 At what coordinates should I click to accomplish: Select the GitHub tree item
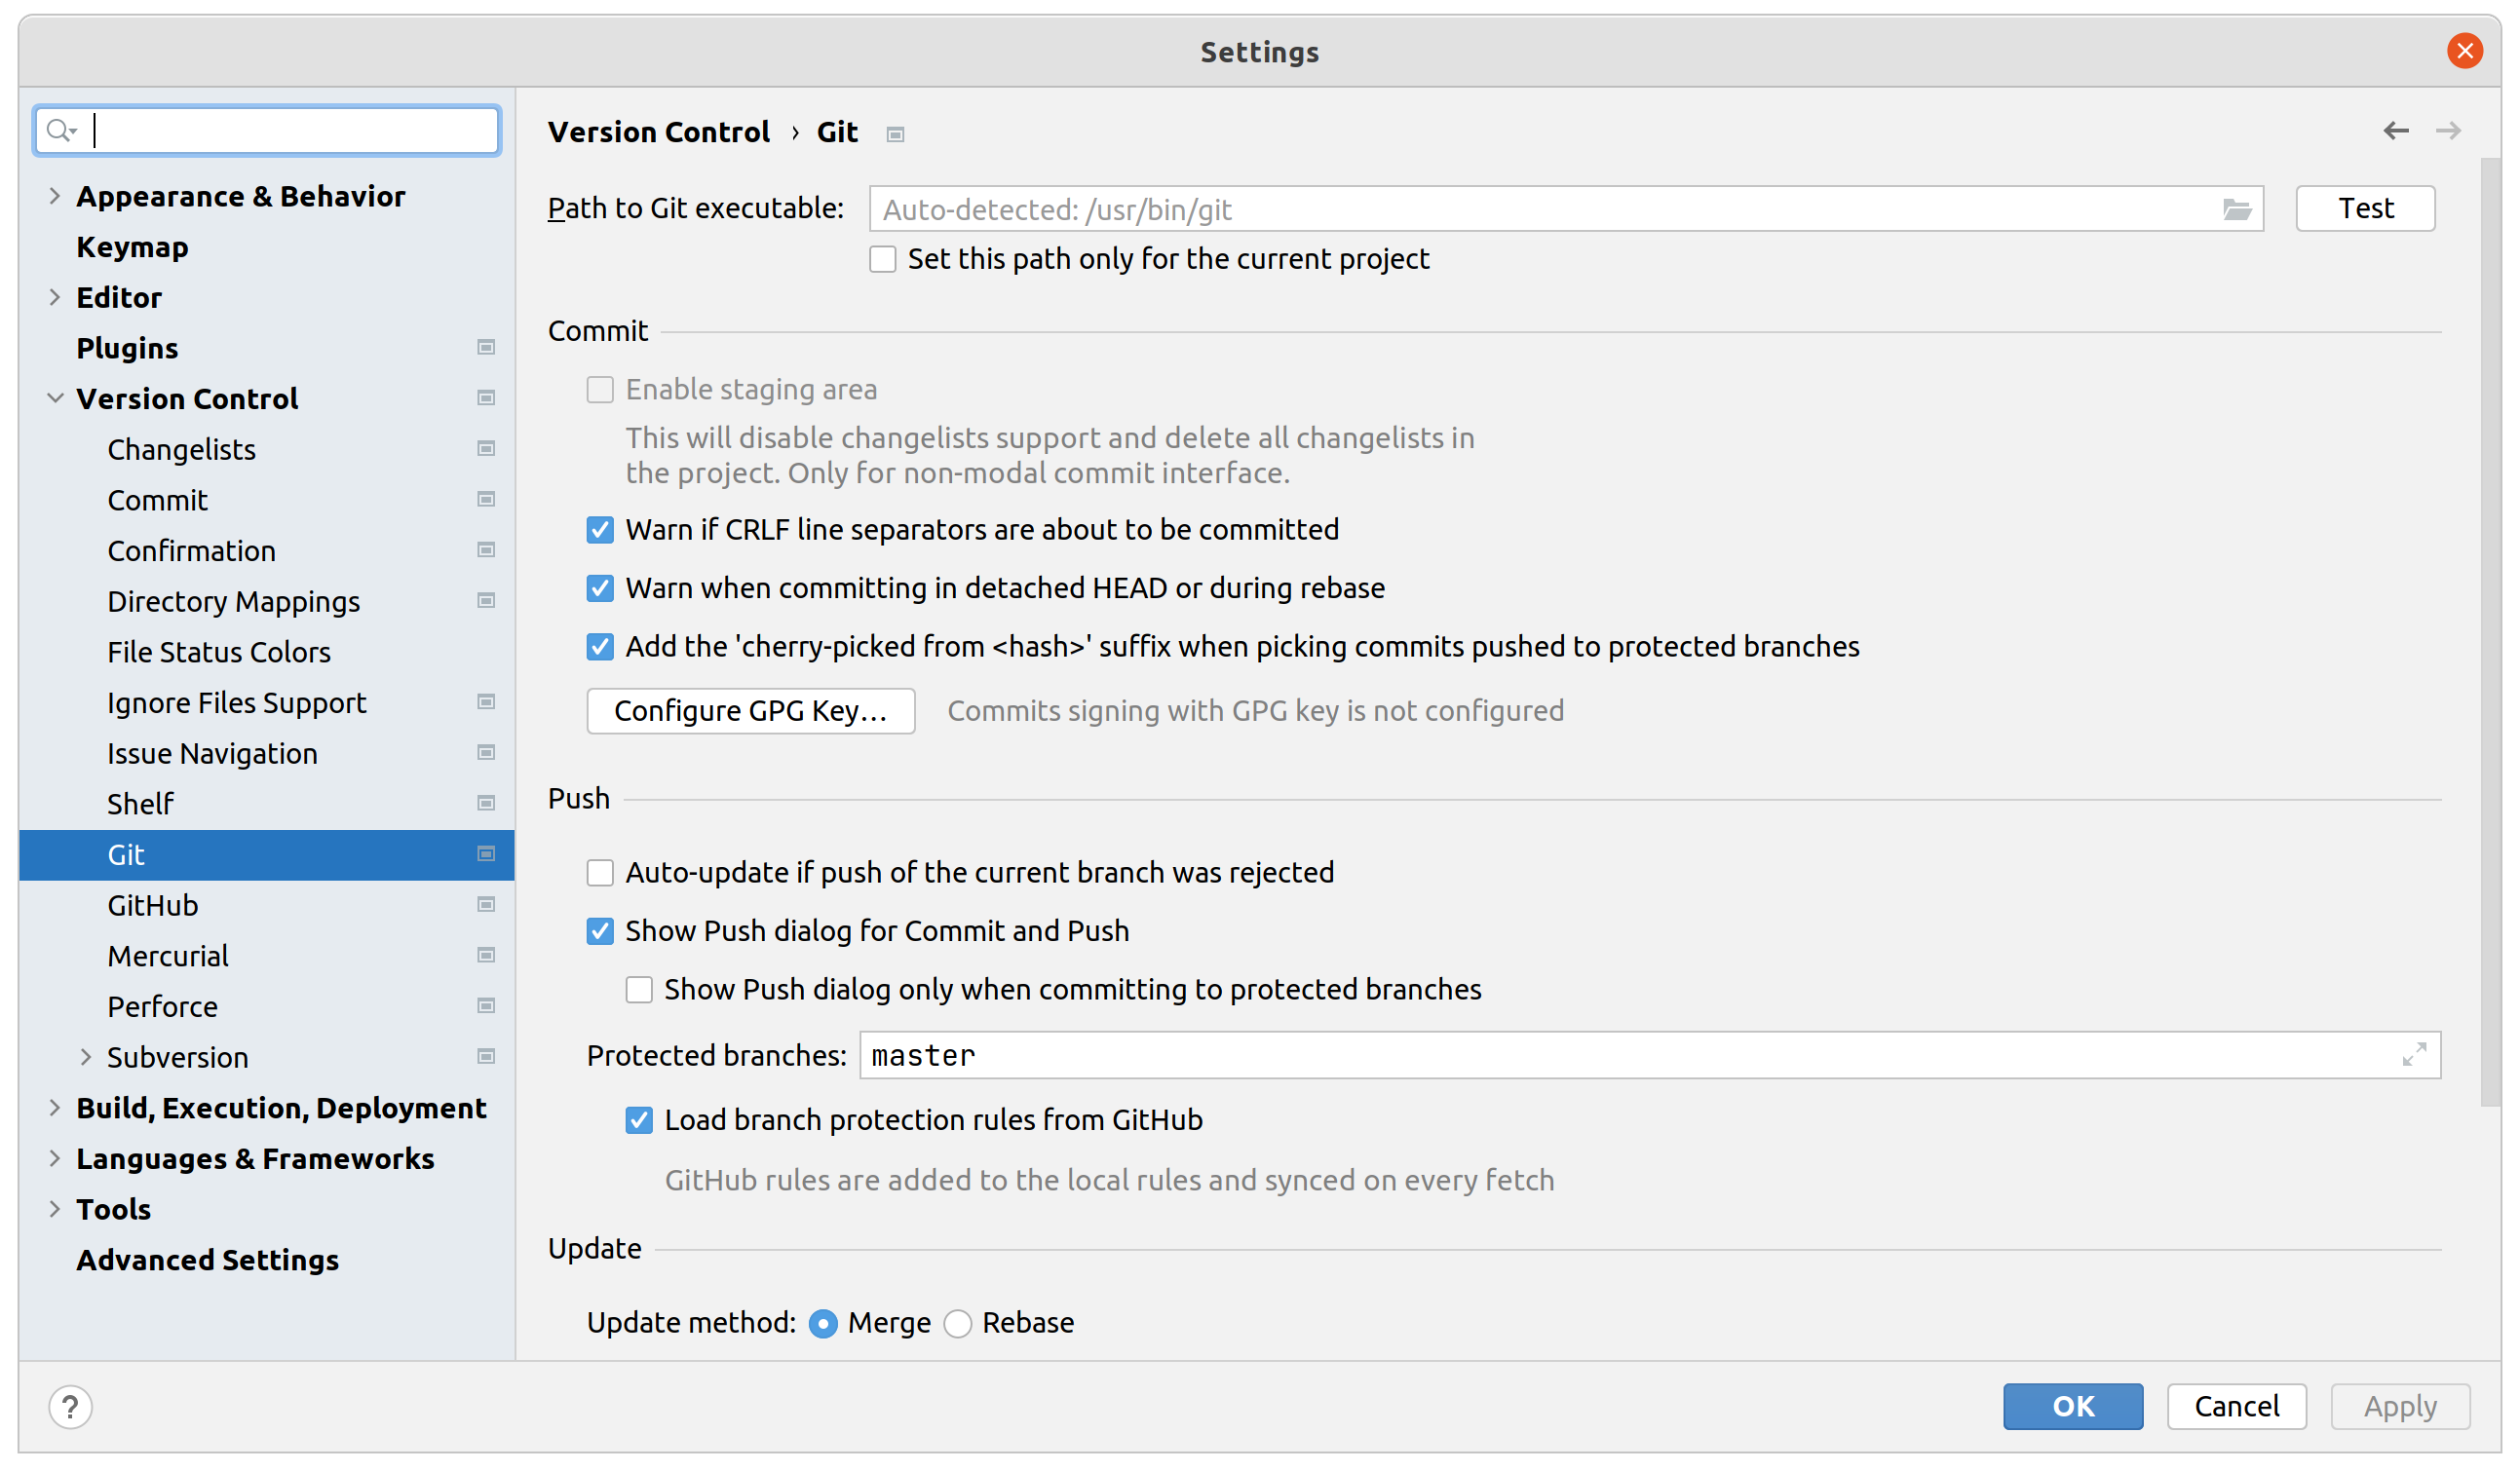tap(151, 905)
